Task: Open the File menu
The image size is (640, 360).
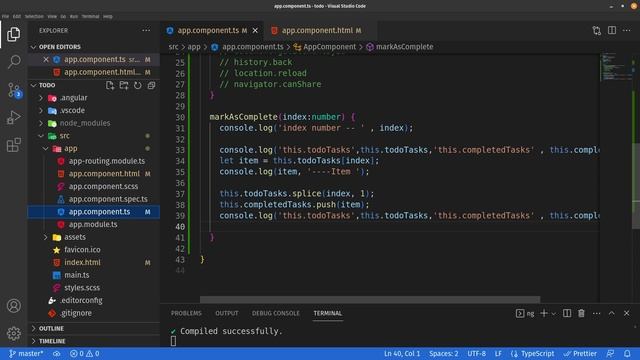Action: 5,16
